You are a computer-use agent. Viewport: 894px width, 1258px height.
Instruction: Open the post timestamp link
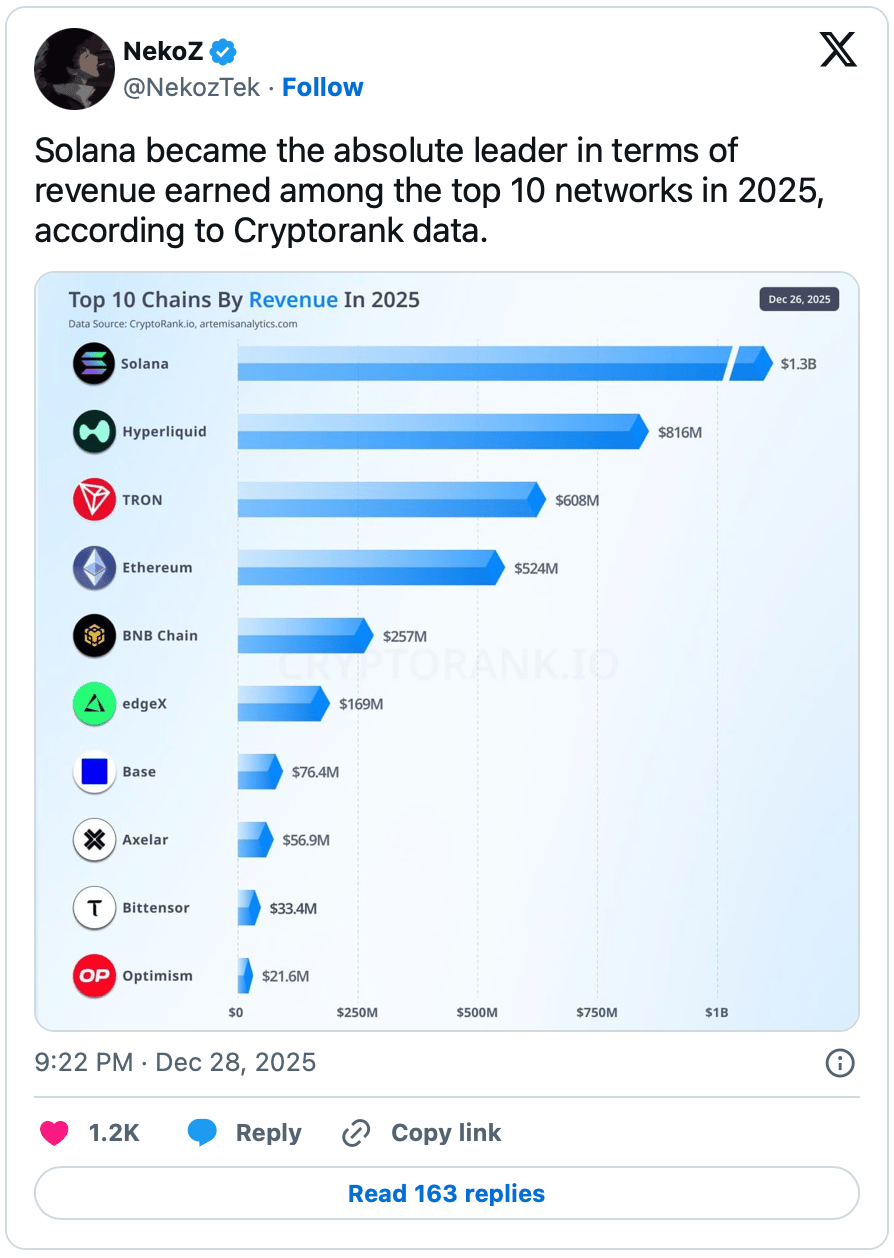[x=176, y=1062]
